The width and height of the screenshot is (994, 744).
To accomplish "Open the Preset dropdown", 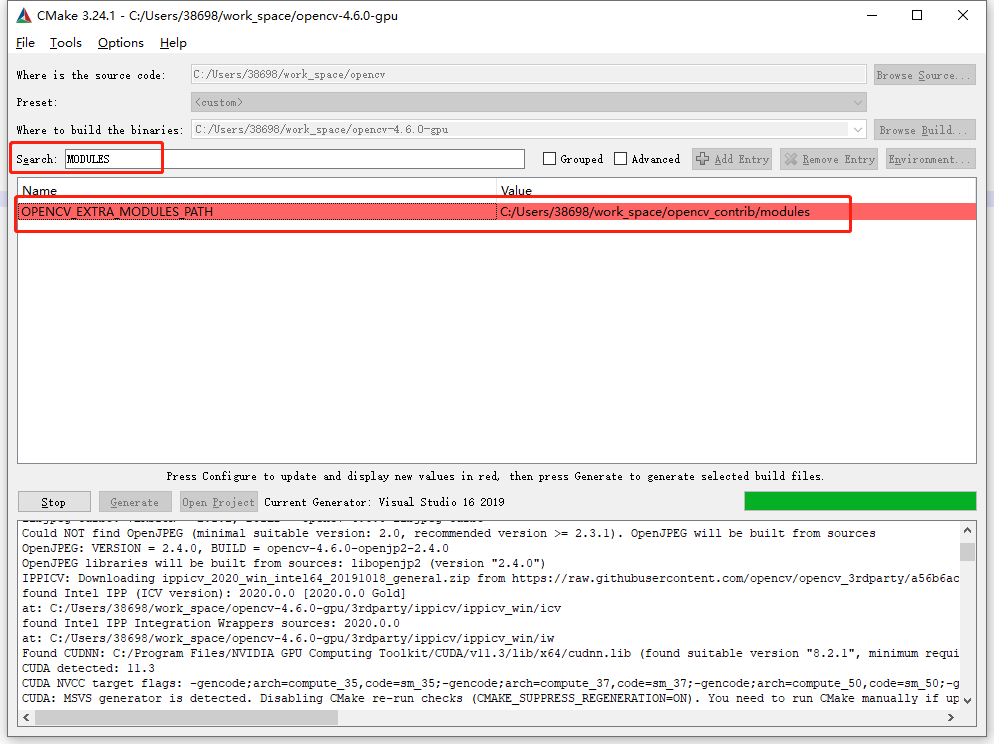I will (528, 102).
